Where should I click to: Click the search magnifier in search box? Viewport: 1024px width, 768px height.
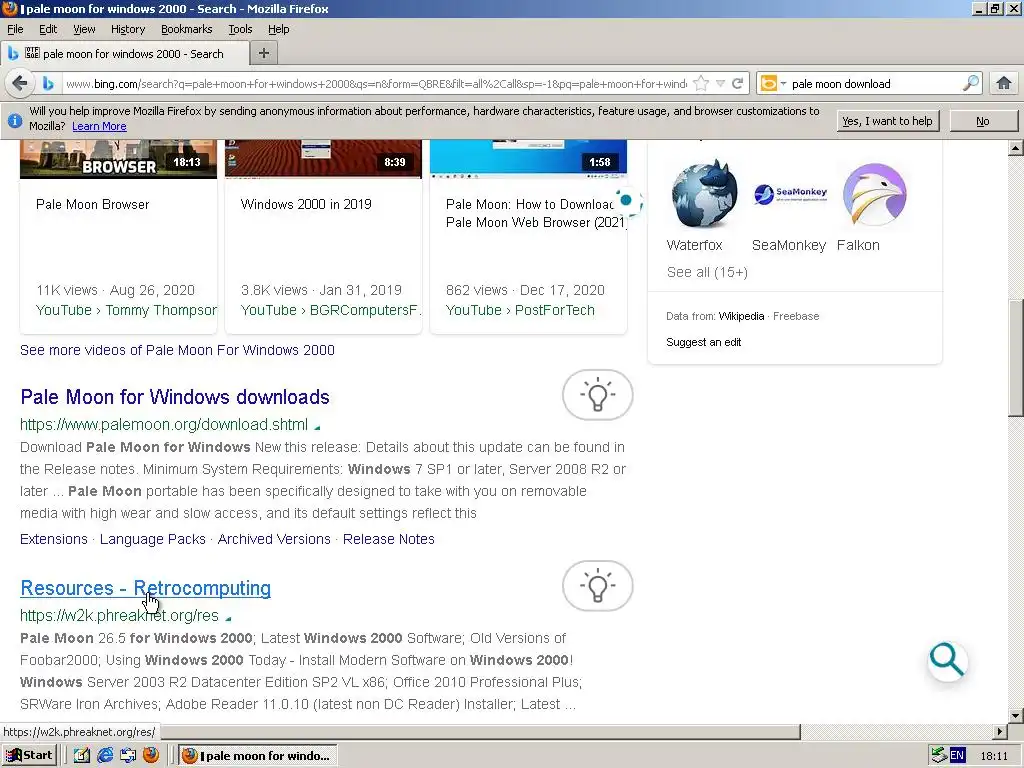point(970,83)
